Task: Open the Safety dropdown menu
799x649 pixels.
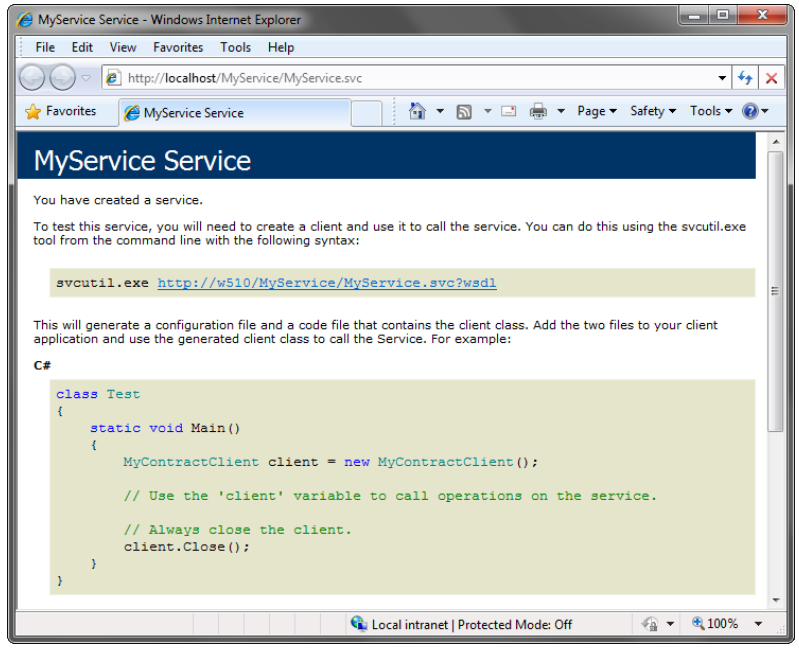Action: [x=653, y=111]
